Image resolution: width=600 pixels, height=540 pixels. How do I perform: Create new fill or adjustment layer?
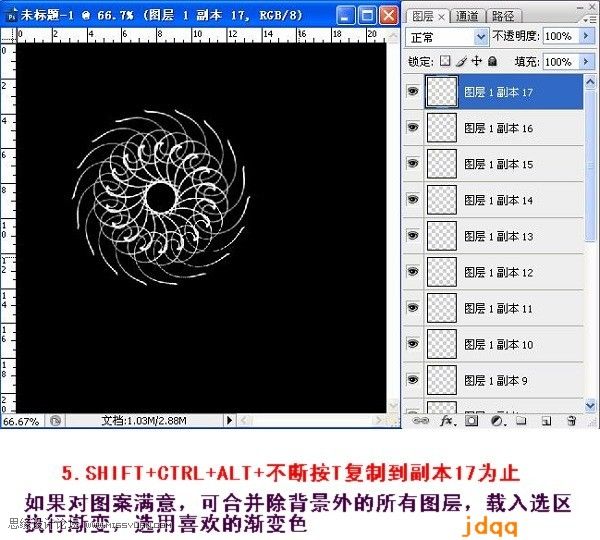pos(497,421)
